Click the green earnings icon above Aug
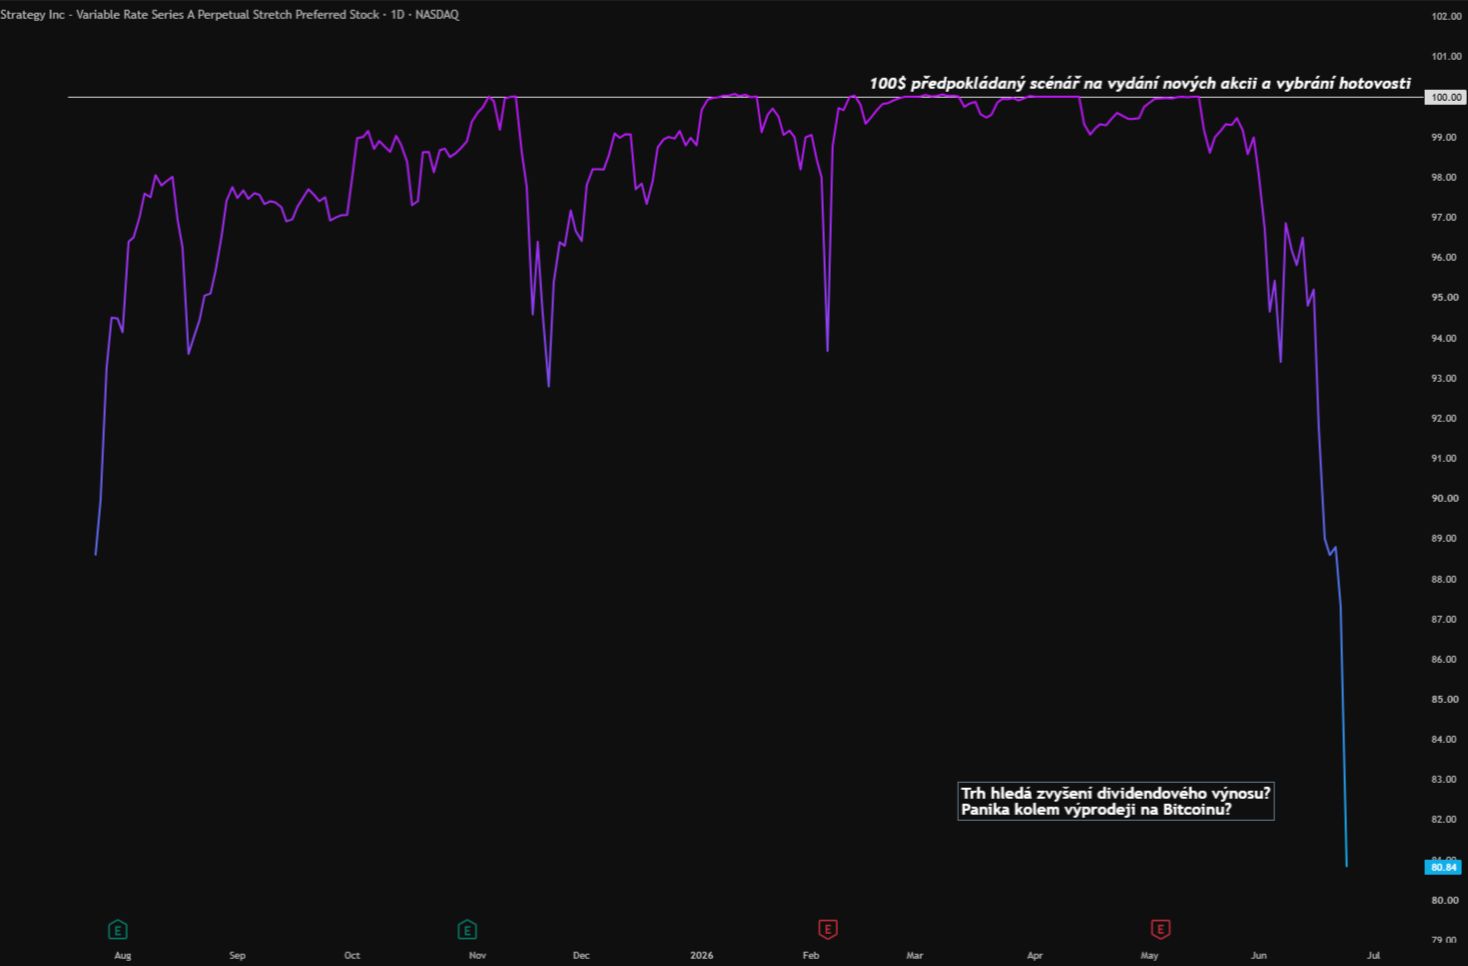Screen dimensions: 1468x966 (x=117, y=930)
